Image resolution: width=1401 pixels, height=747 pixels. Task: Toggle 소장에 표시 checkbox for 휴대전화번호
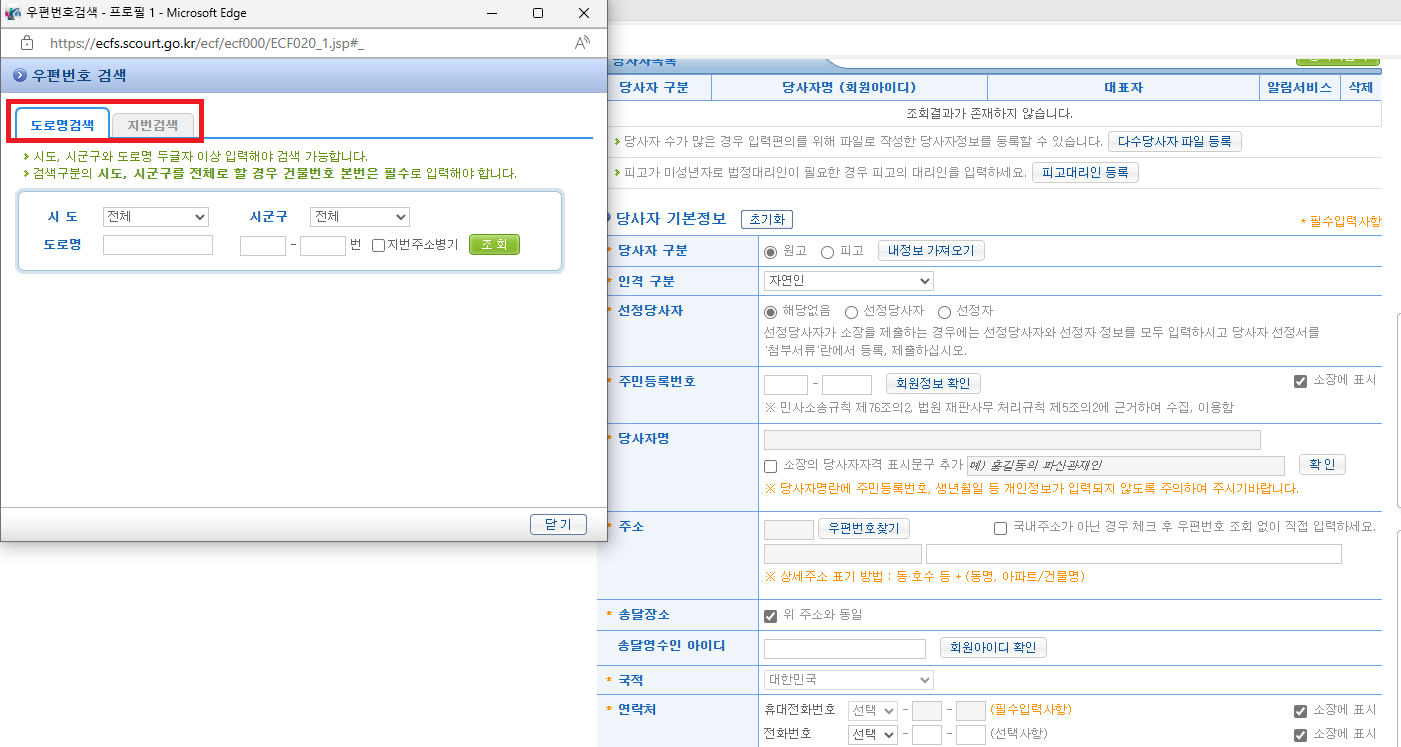pos(1300,711)
